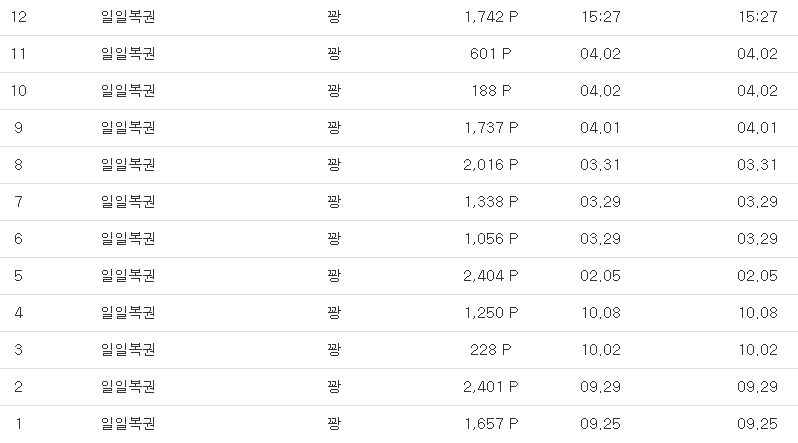Open the 일일복권 entry in row 8
This screenshot has width=798, height=443.
(128, 165)
